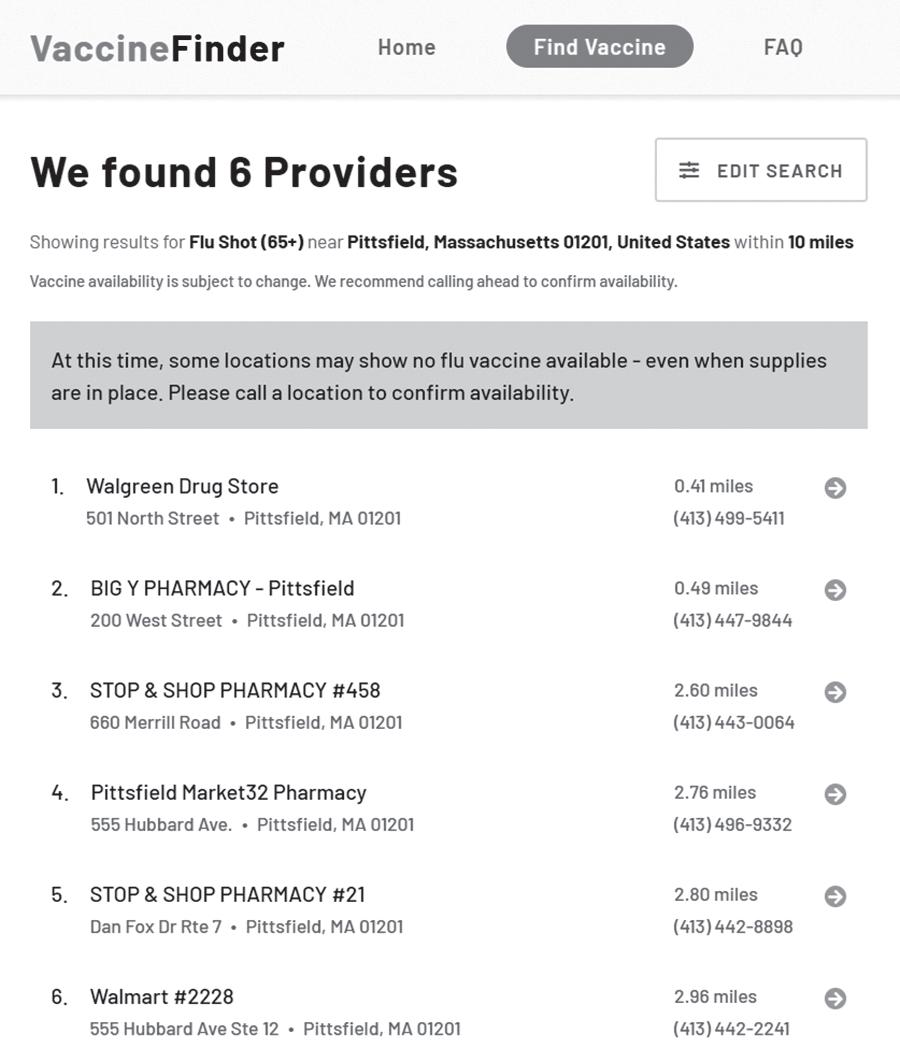Click the flu vaccine availability notice banner
The width and height of the screenshot is (900, 1062).
click(x=448, y=376)
